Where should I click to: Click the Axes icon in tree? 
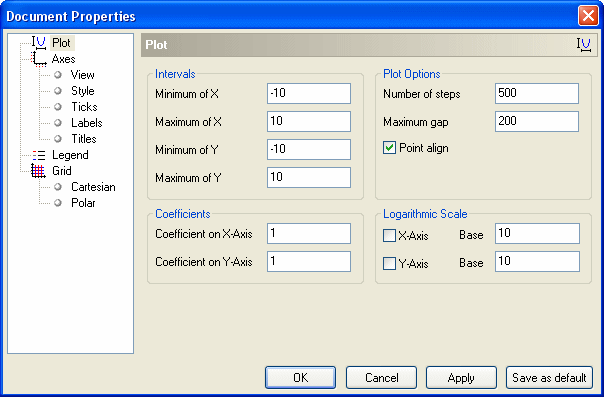coord(39,59)
